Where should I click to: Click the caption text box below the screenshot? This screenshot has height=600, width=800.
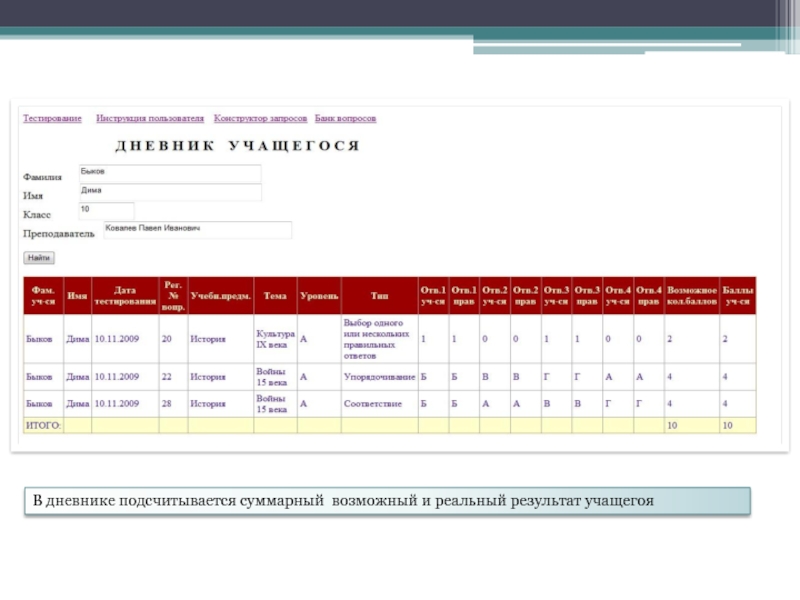tap(385, 500)
